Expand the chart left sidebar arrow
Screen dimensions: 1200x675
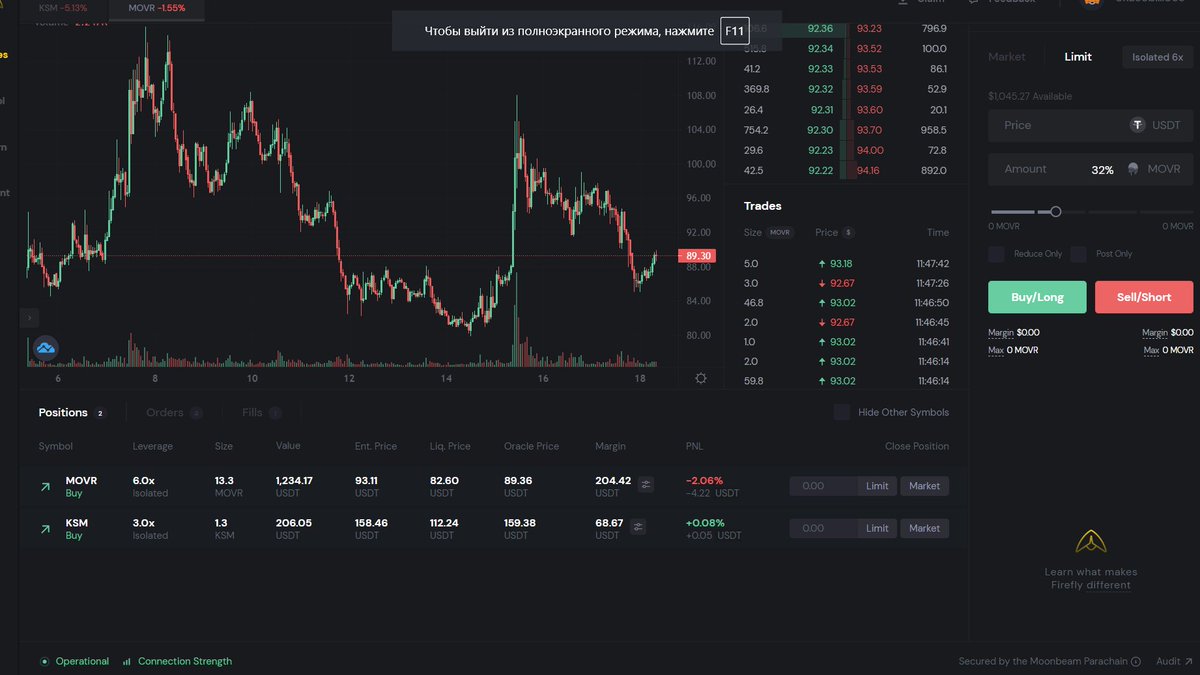click(x=30, y=318)
